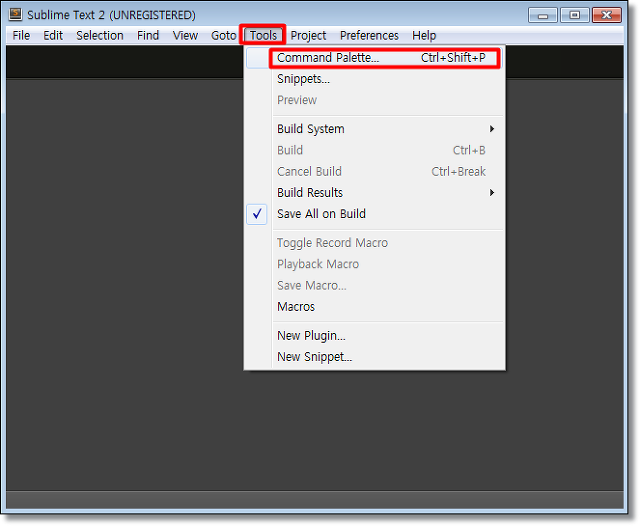This screenshot has width=640, height=526.
Task: Click the Sublime Text app icon in title bar
Action: [16, 14]
